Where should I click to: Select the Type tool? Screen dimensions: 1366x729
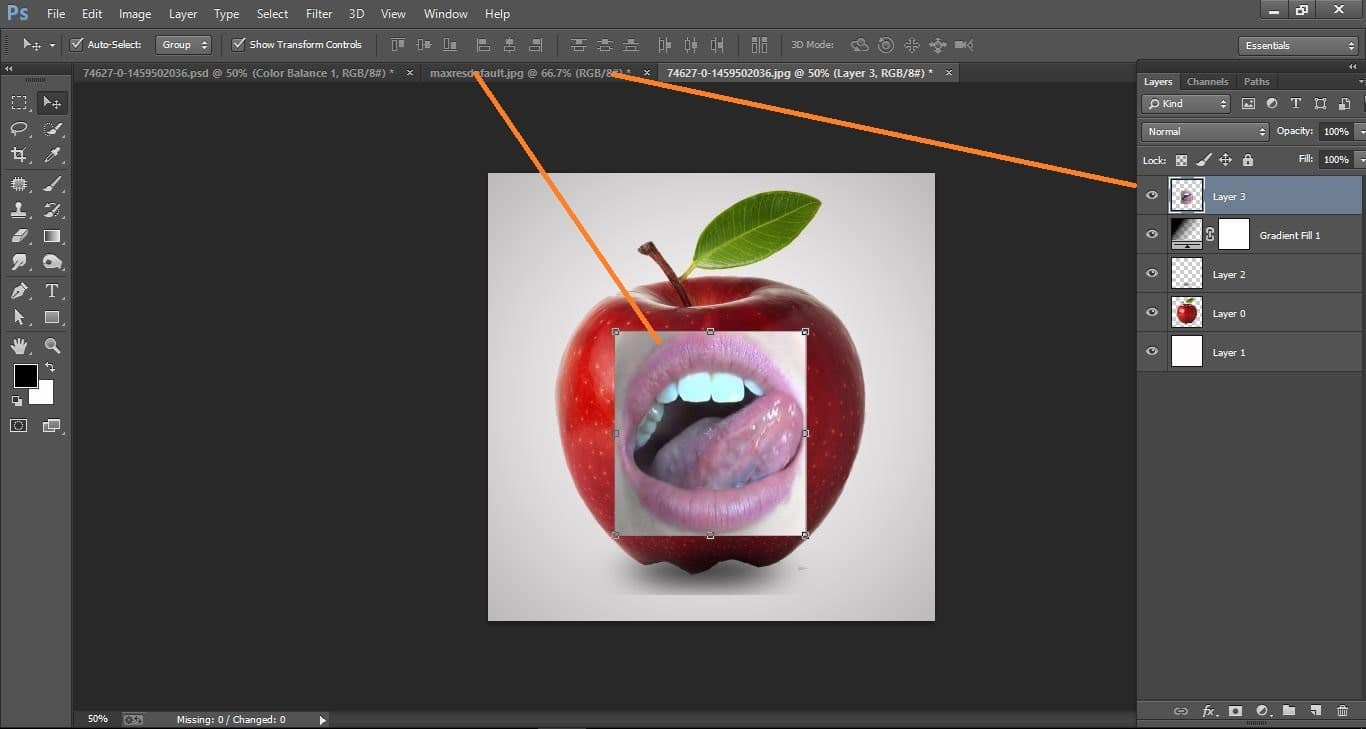pos(52,290)
